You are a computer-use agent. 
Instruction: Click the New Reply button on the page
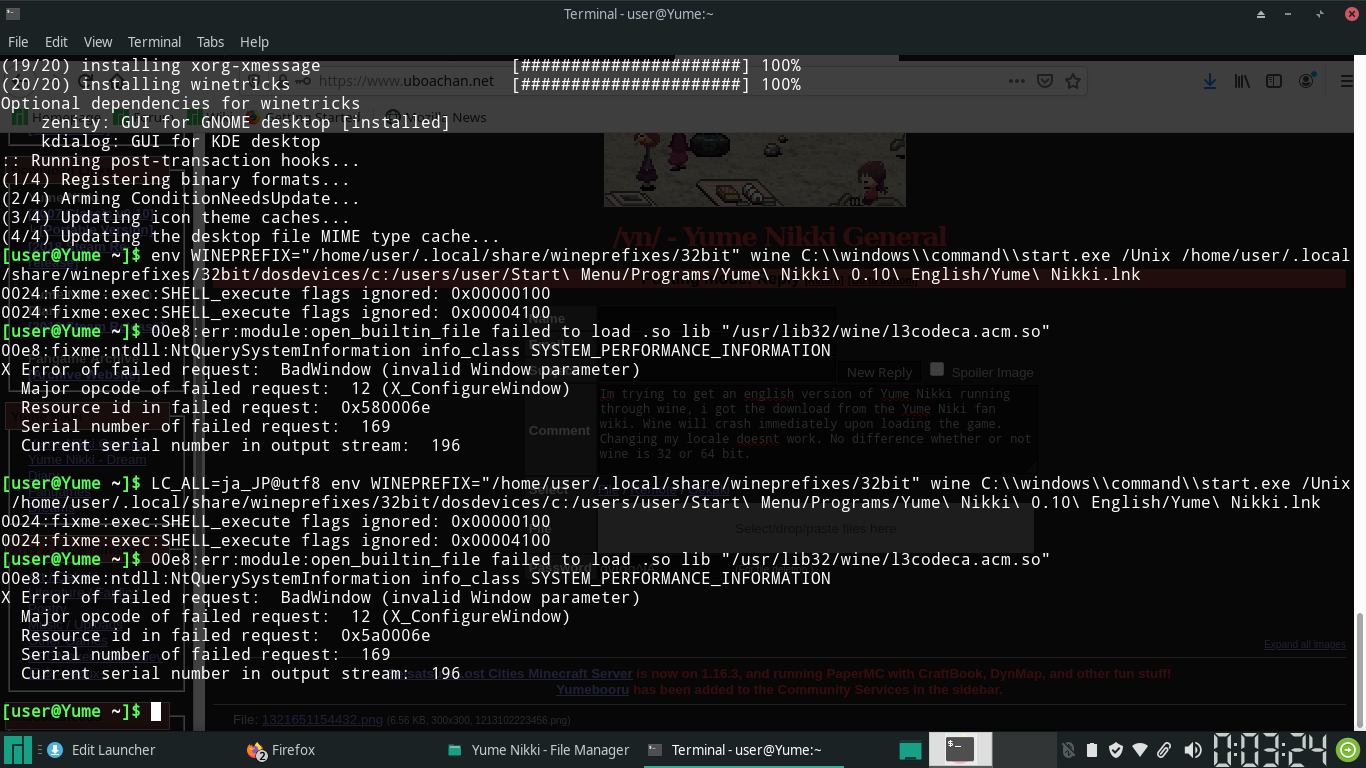pyautogui.click(x=879, y=372)
